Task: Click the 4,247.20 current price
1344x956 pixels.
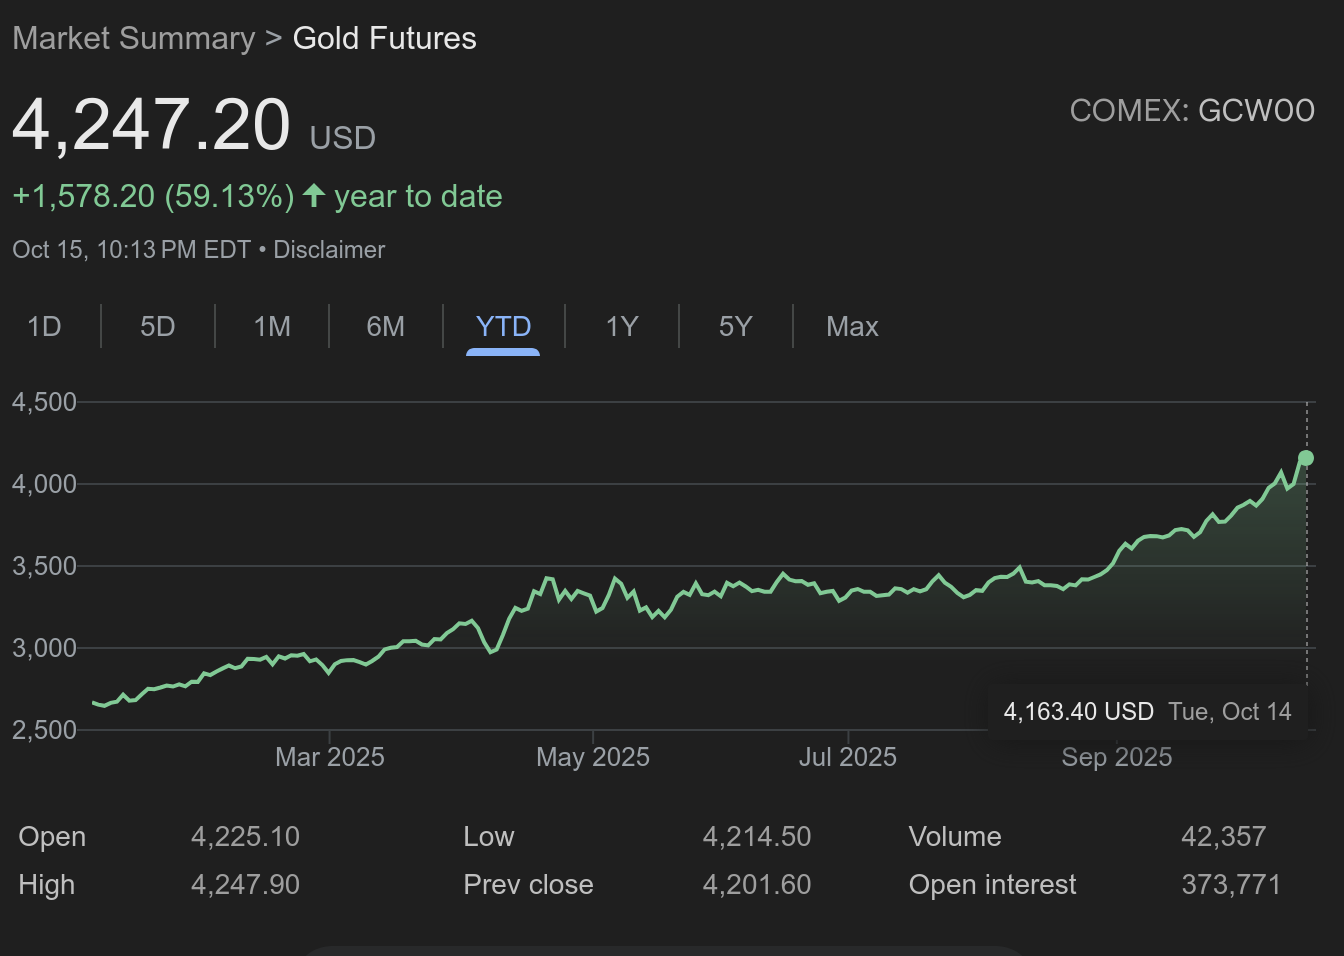Action: (151, 126)
